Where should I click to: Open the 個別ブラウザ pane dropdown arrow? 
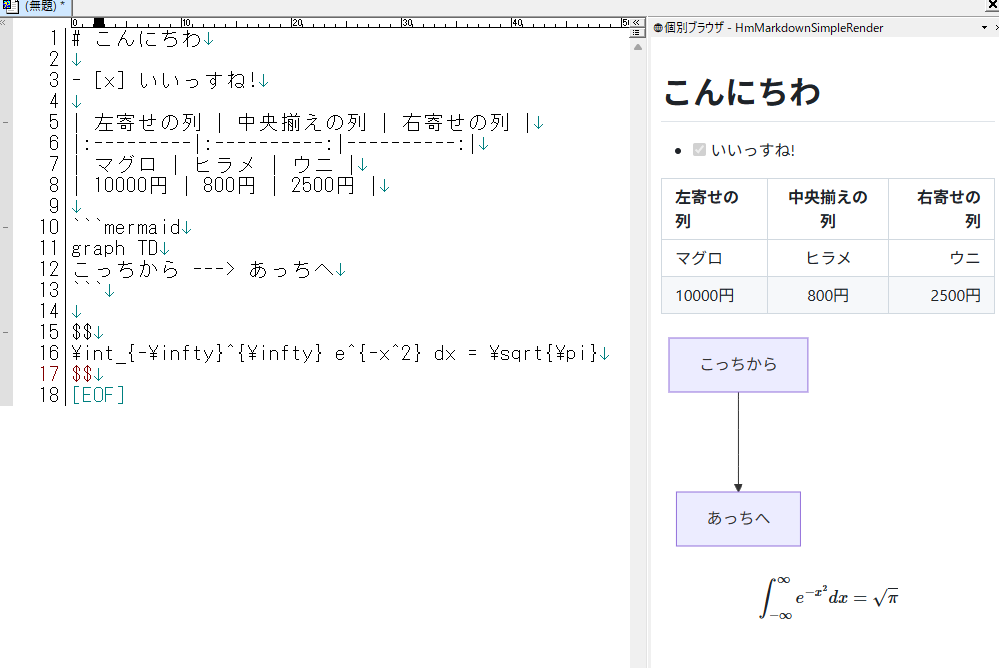click(984, 28)
